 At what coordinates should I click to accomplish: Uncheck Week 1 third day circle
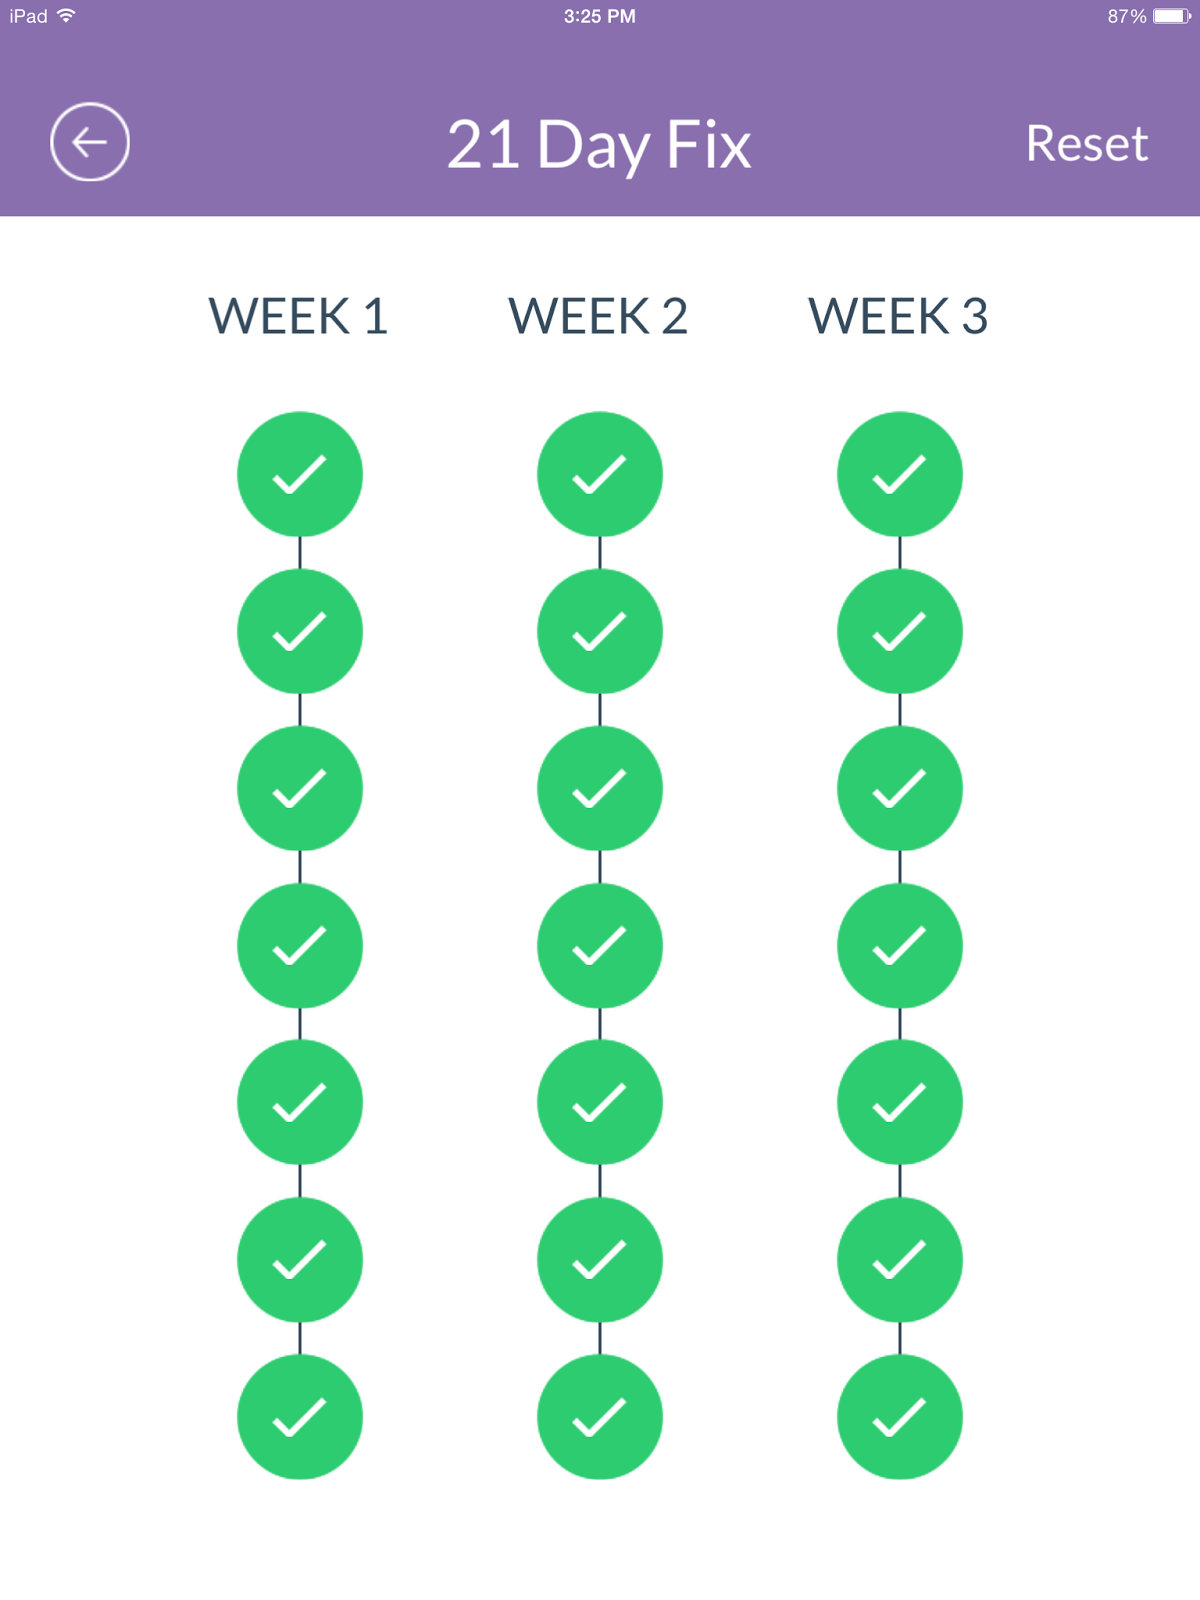tap(300, 788)
